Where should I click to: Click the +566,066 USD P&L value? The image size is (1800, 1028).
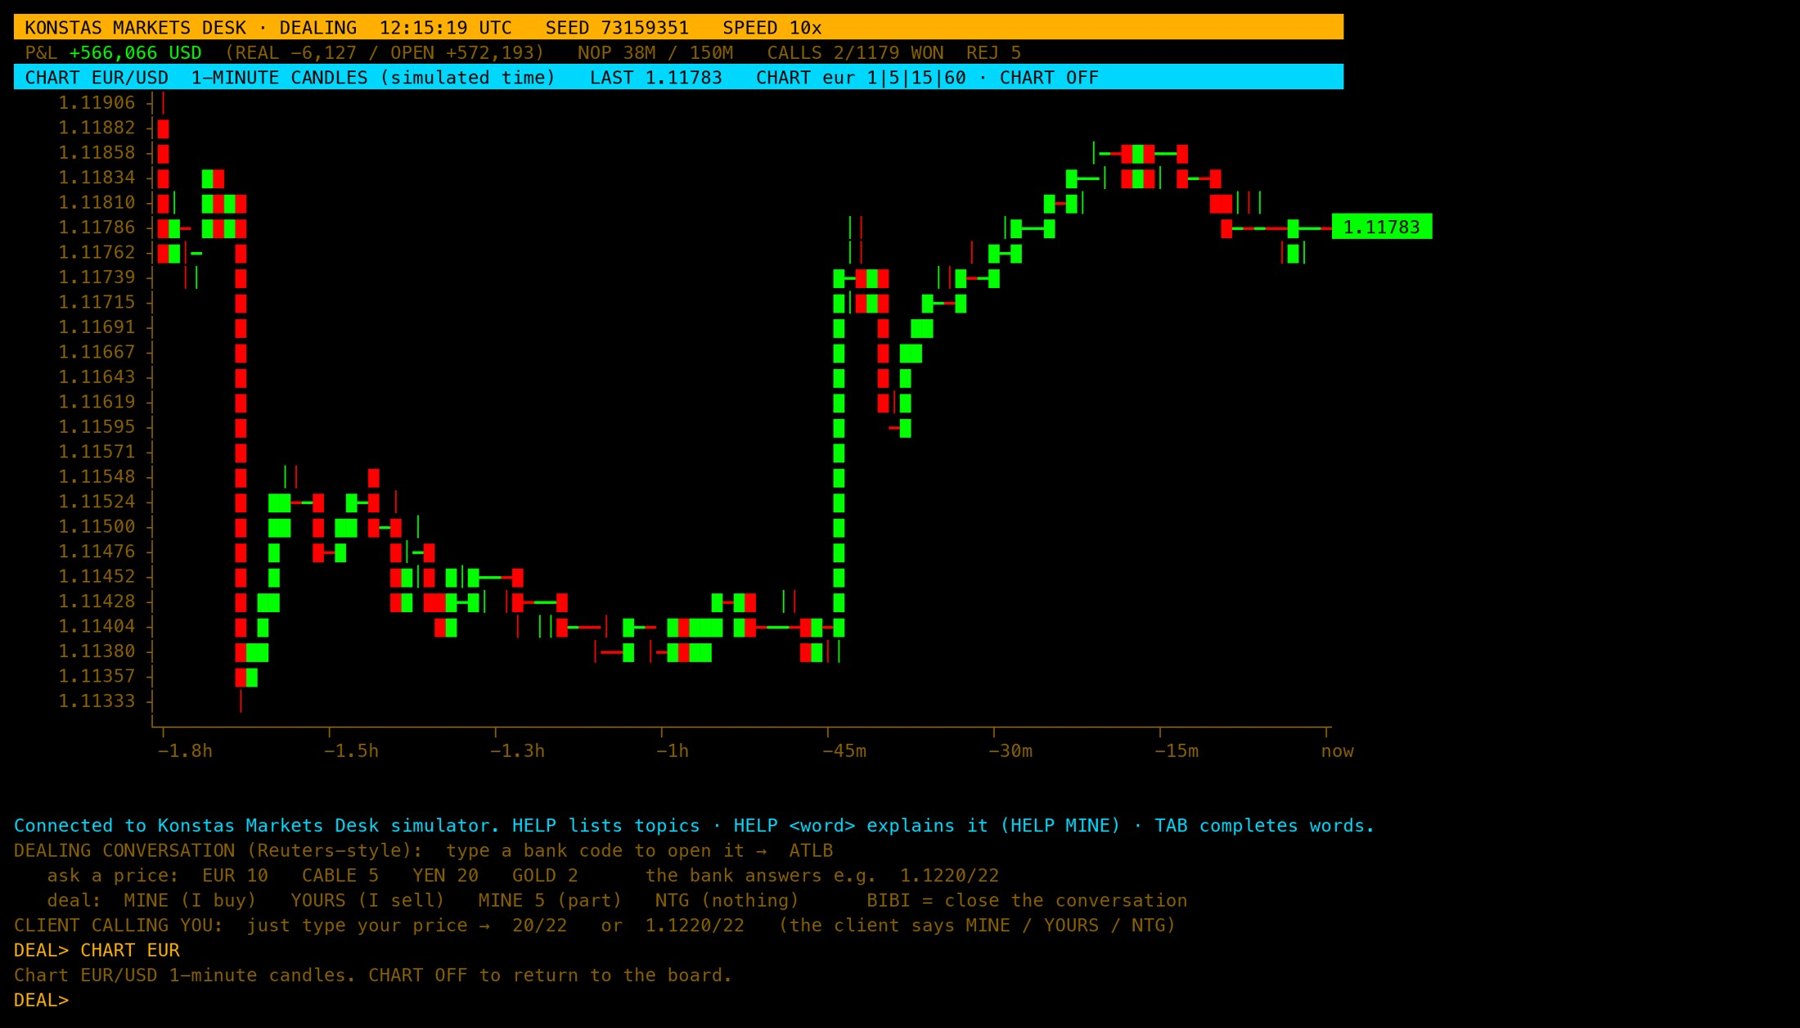(x=135, y=53)
